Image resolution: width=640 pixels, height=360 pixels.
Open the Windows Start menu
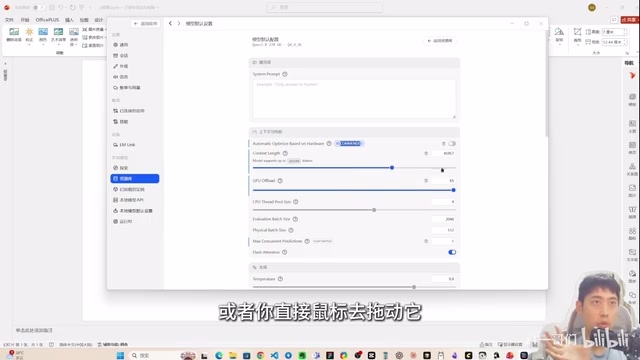(x=120, y=356)
